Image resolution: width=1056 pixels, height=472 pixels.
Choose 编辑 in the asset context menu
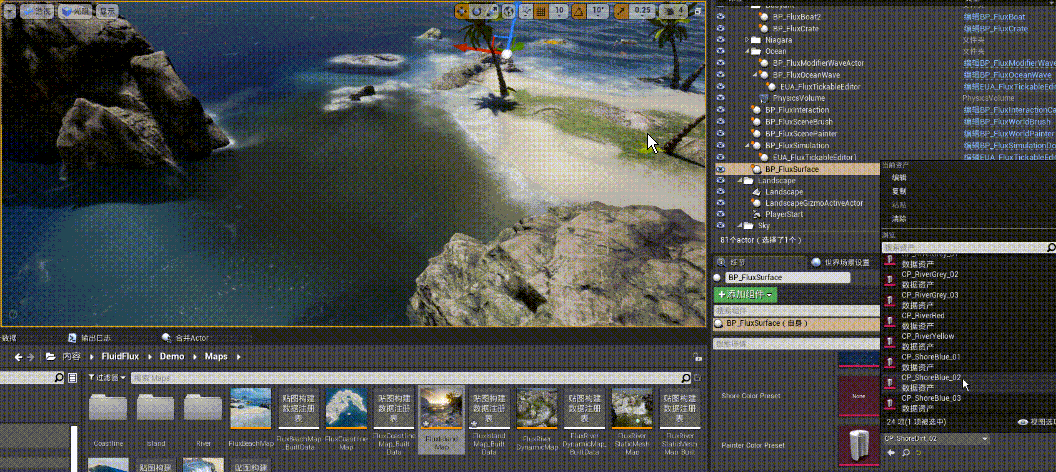(899, 177)
